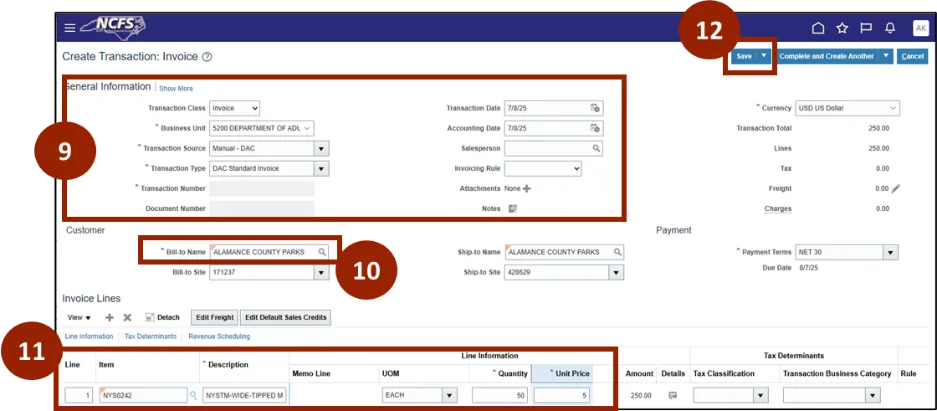Open Accounting Date calendar picker
Screen dimensions: 937x411
(x=595, y=128)
